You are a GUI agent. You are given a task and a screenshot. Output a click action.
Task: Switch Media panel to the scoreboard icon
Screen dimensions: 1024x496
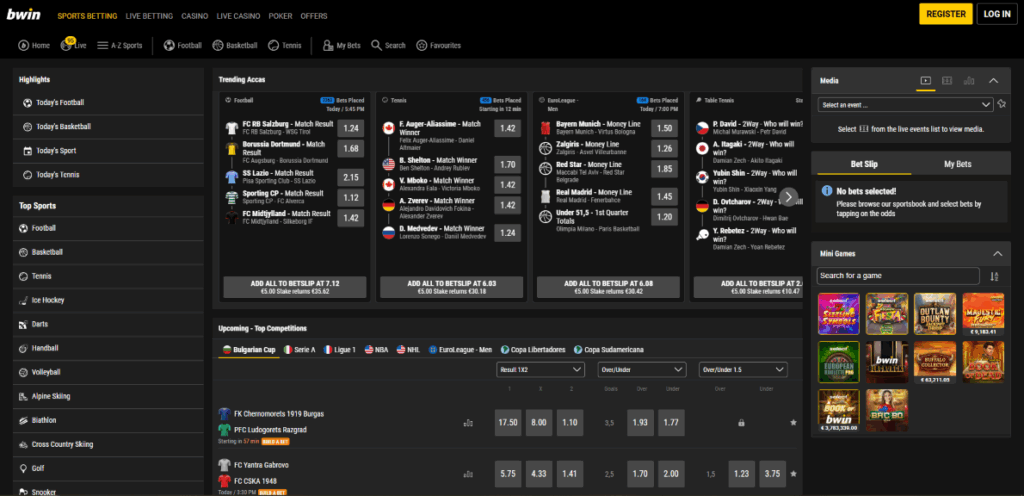(947, 80)
